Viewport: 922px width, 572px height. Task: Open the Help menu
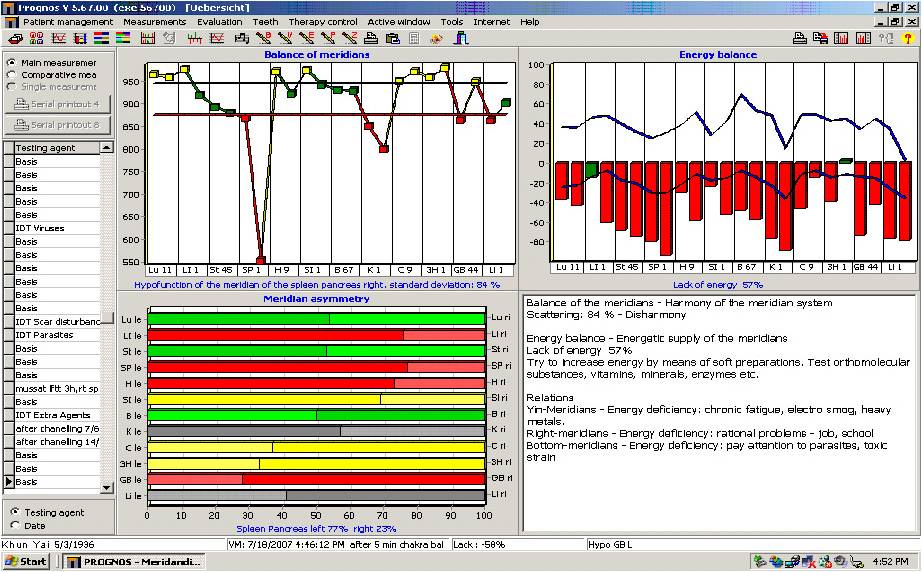pos(529,22)
